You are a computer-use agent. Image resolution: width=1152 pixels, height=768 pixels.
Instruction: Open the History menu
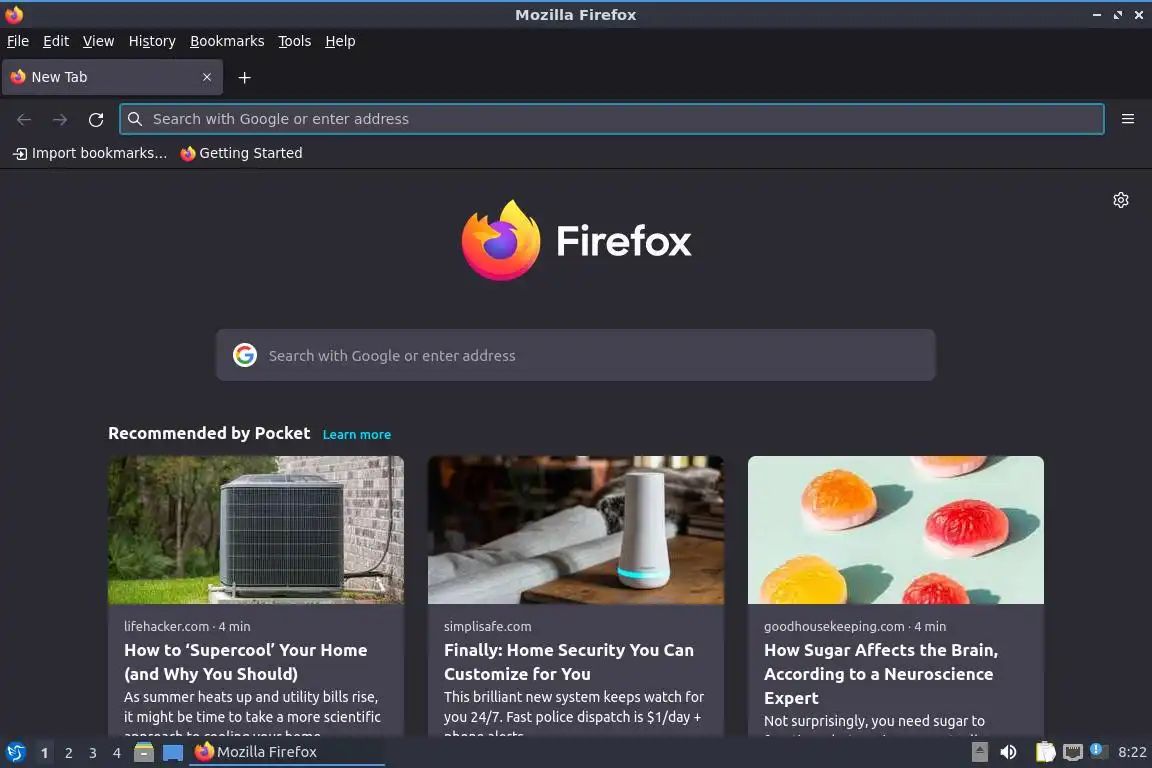[152, 41]
